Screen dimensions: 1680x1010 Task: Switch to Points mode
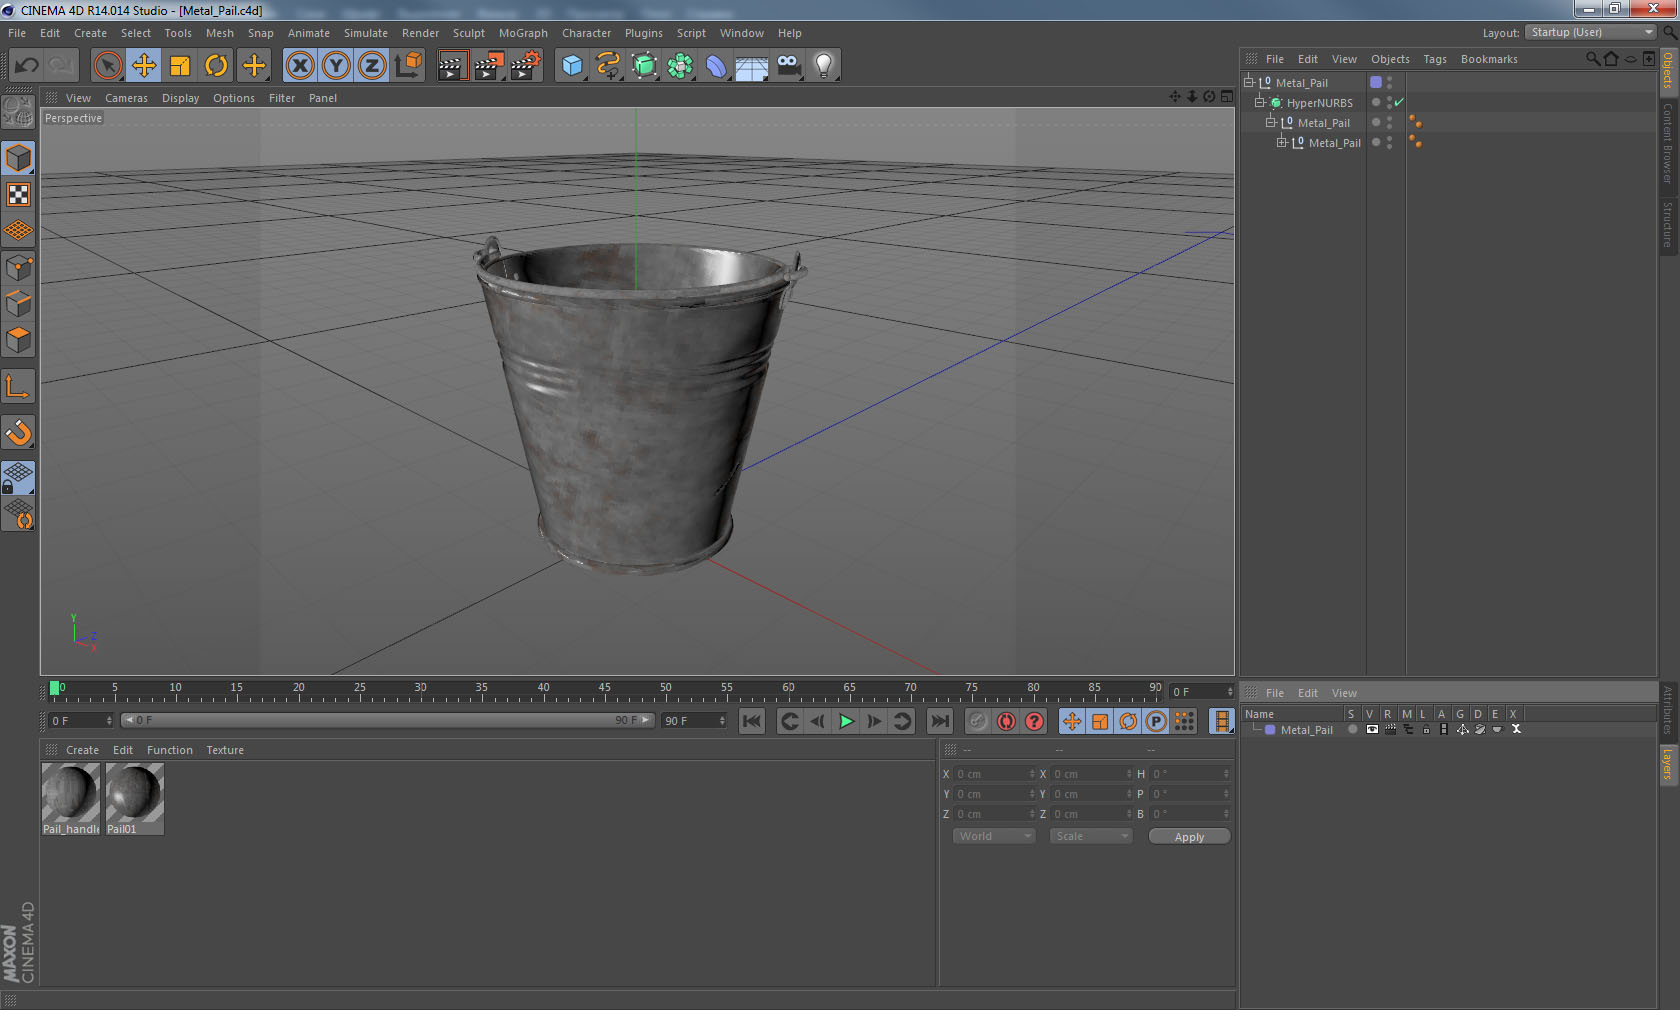point(19,268)
